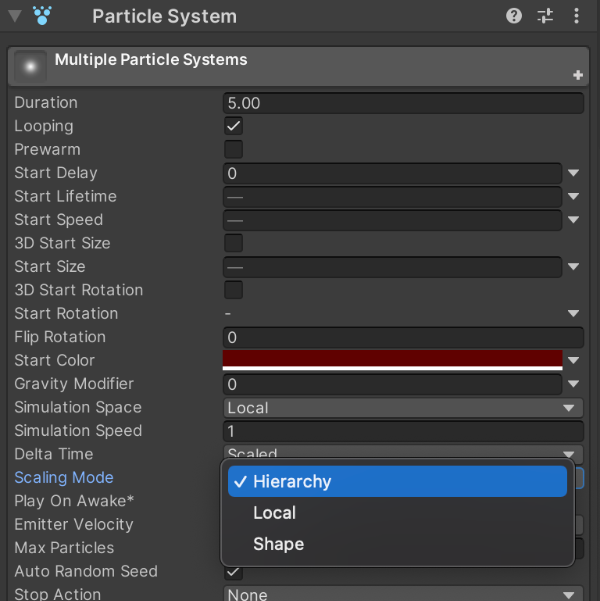
Task: Edit the Simulation Speed value field
Action: tap(403, 431)
